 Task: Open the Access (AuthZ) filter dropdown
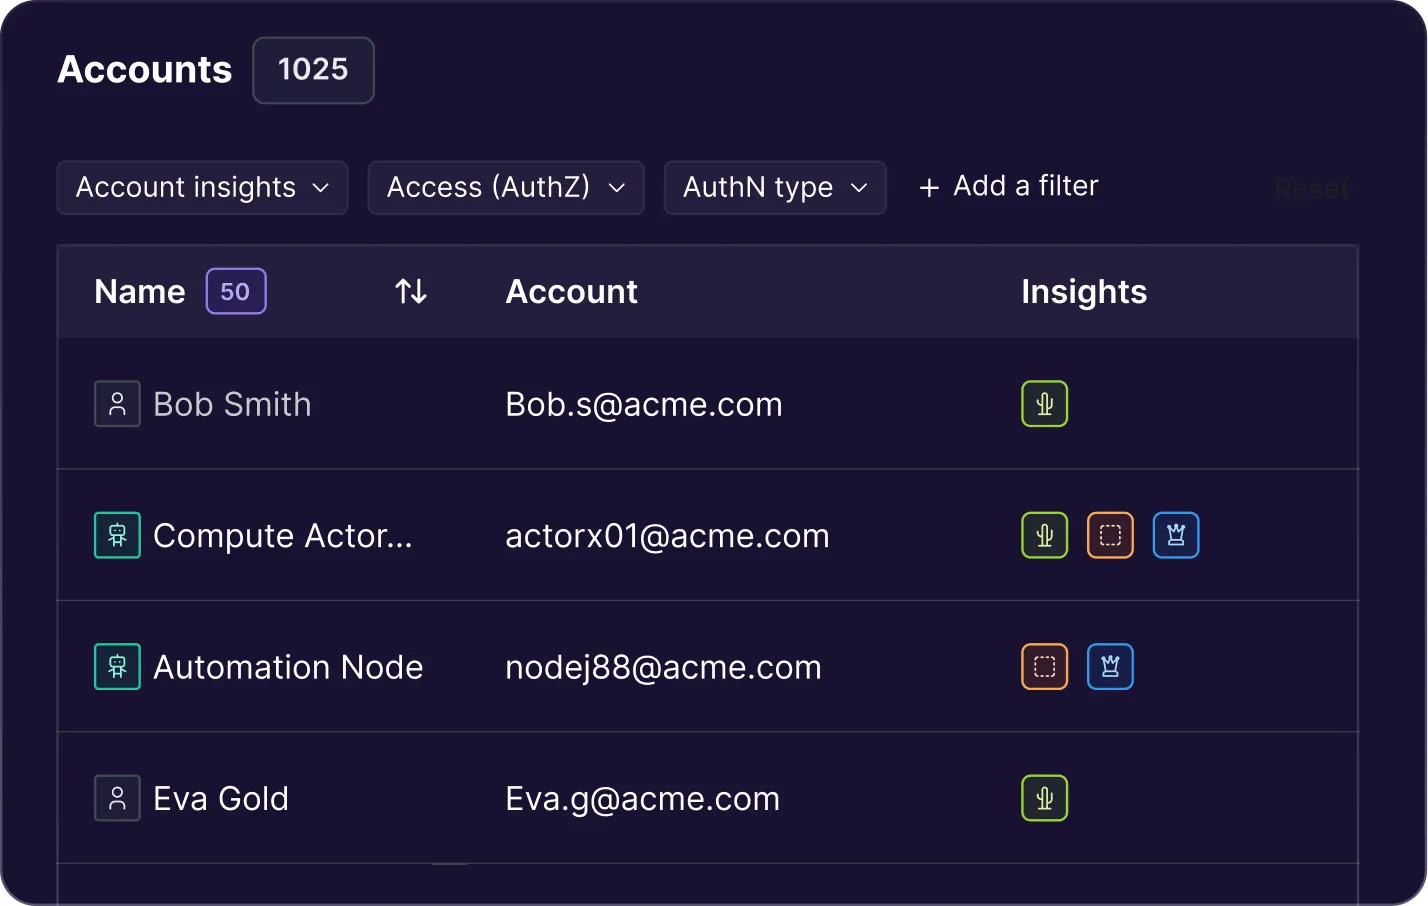point(506,187)
